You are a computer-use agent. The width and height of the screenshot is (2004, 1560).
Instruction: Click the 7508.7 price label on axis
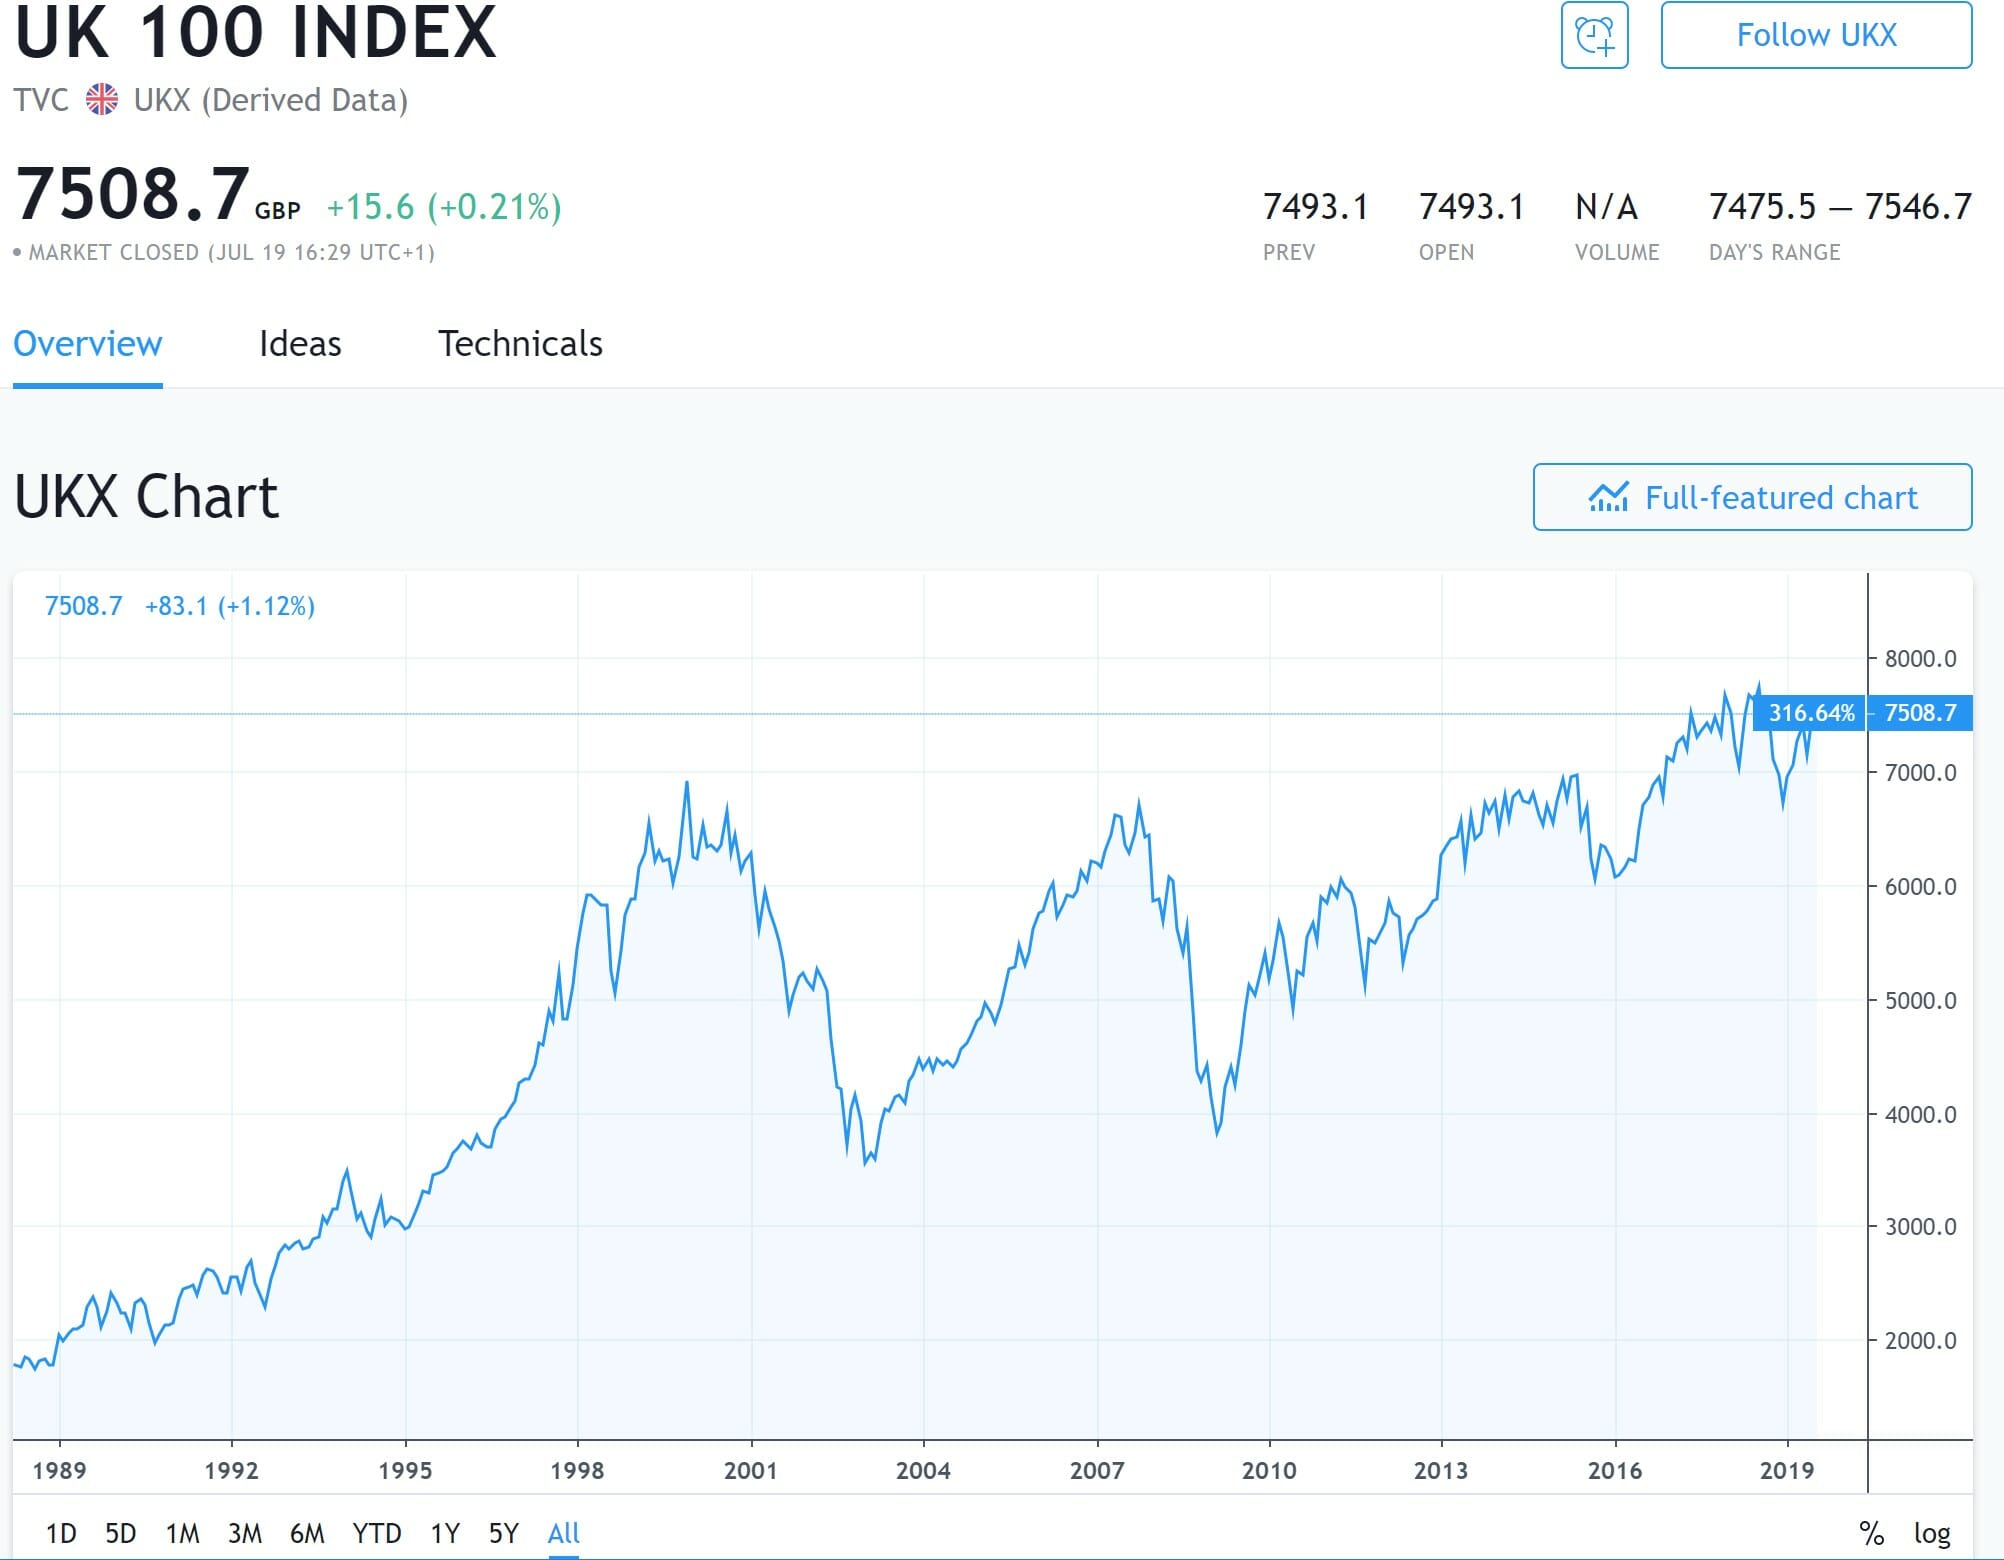(x=1919, y=713)
